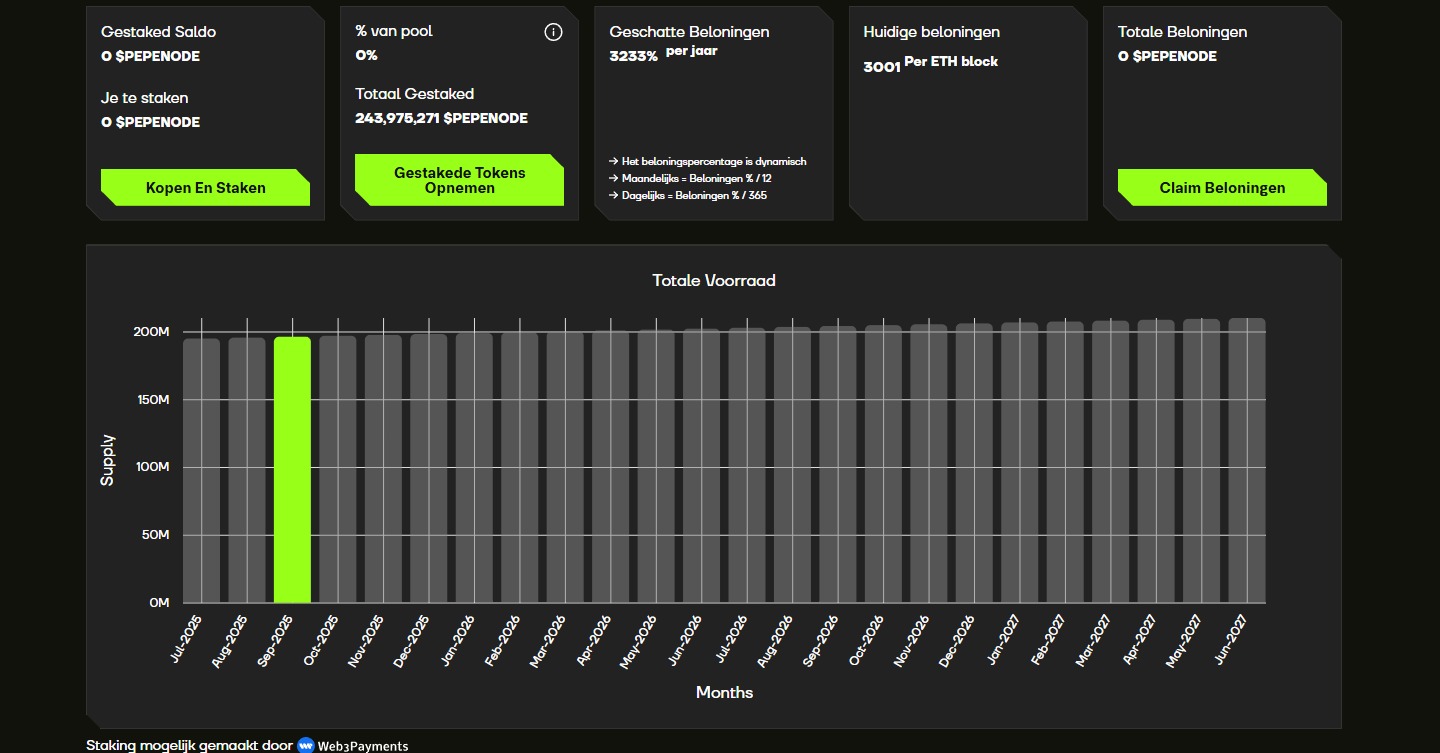Select the Jan-2026 supply bar
Image resolution: width=1440 pixels, height=753 pixels.
[x=474, y=468]
